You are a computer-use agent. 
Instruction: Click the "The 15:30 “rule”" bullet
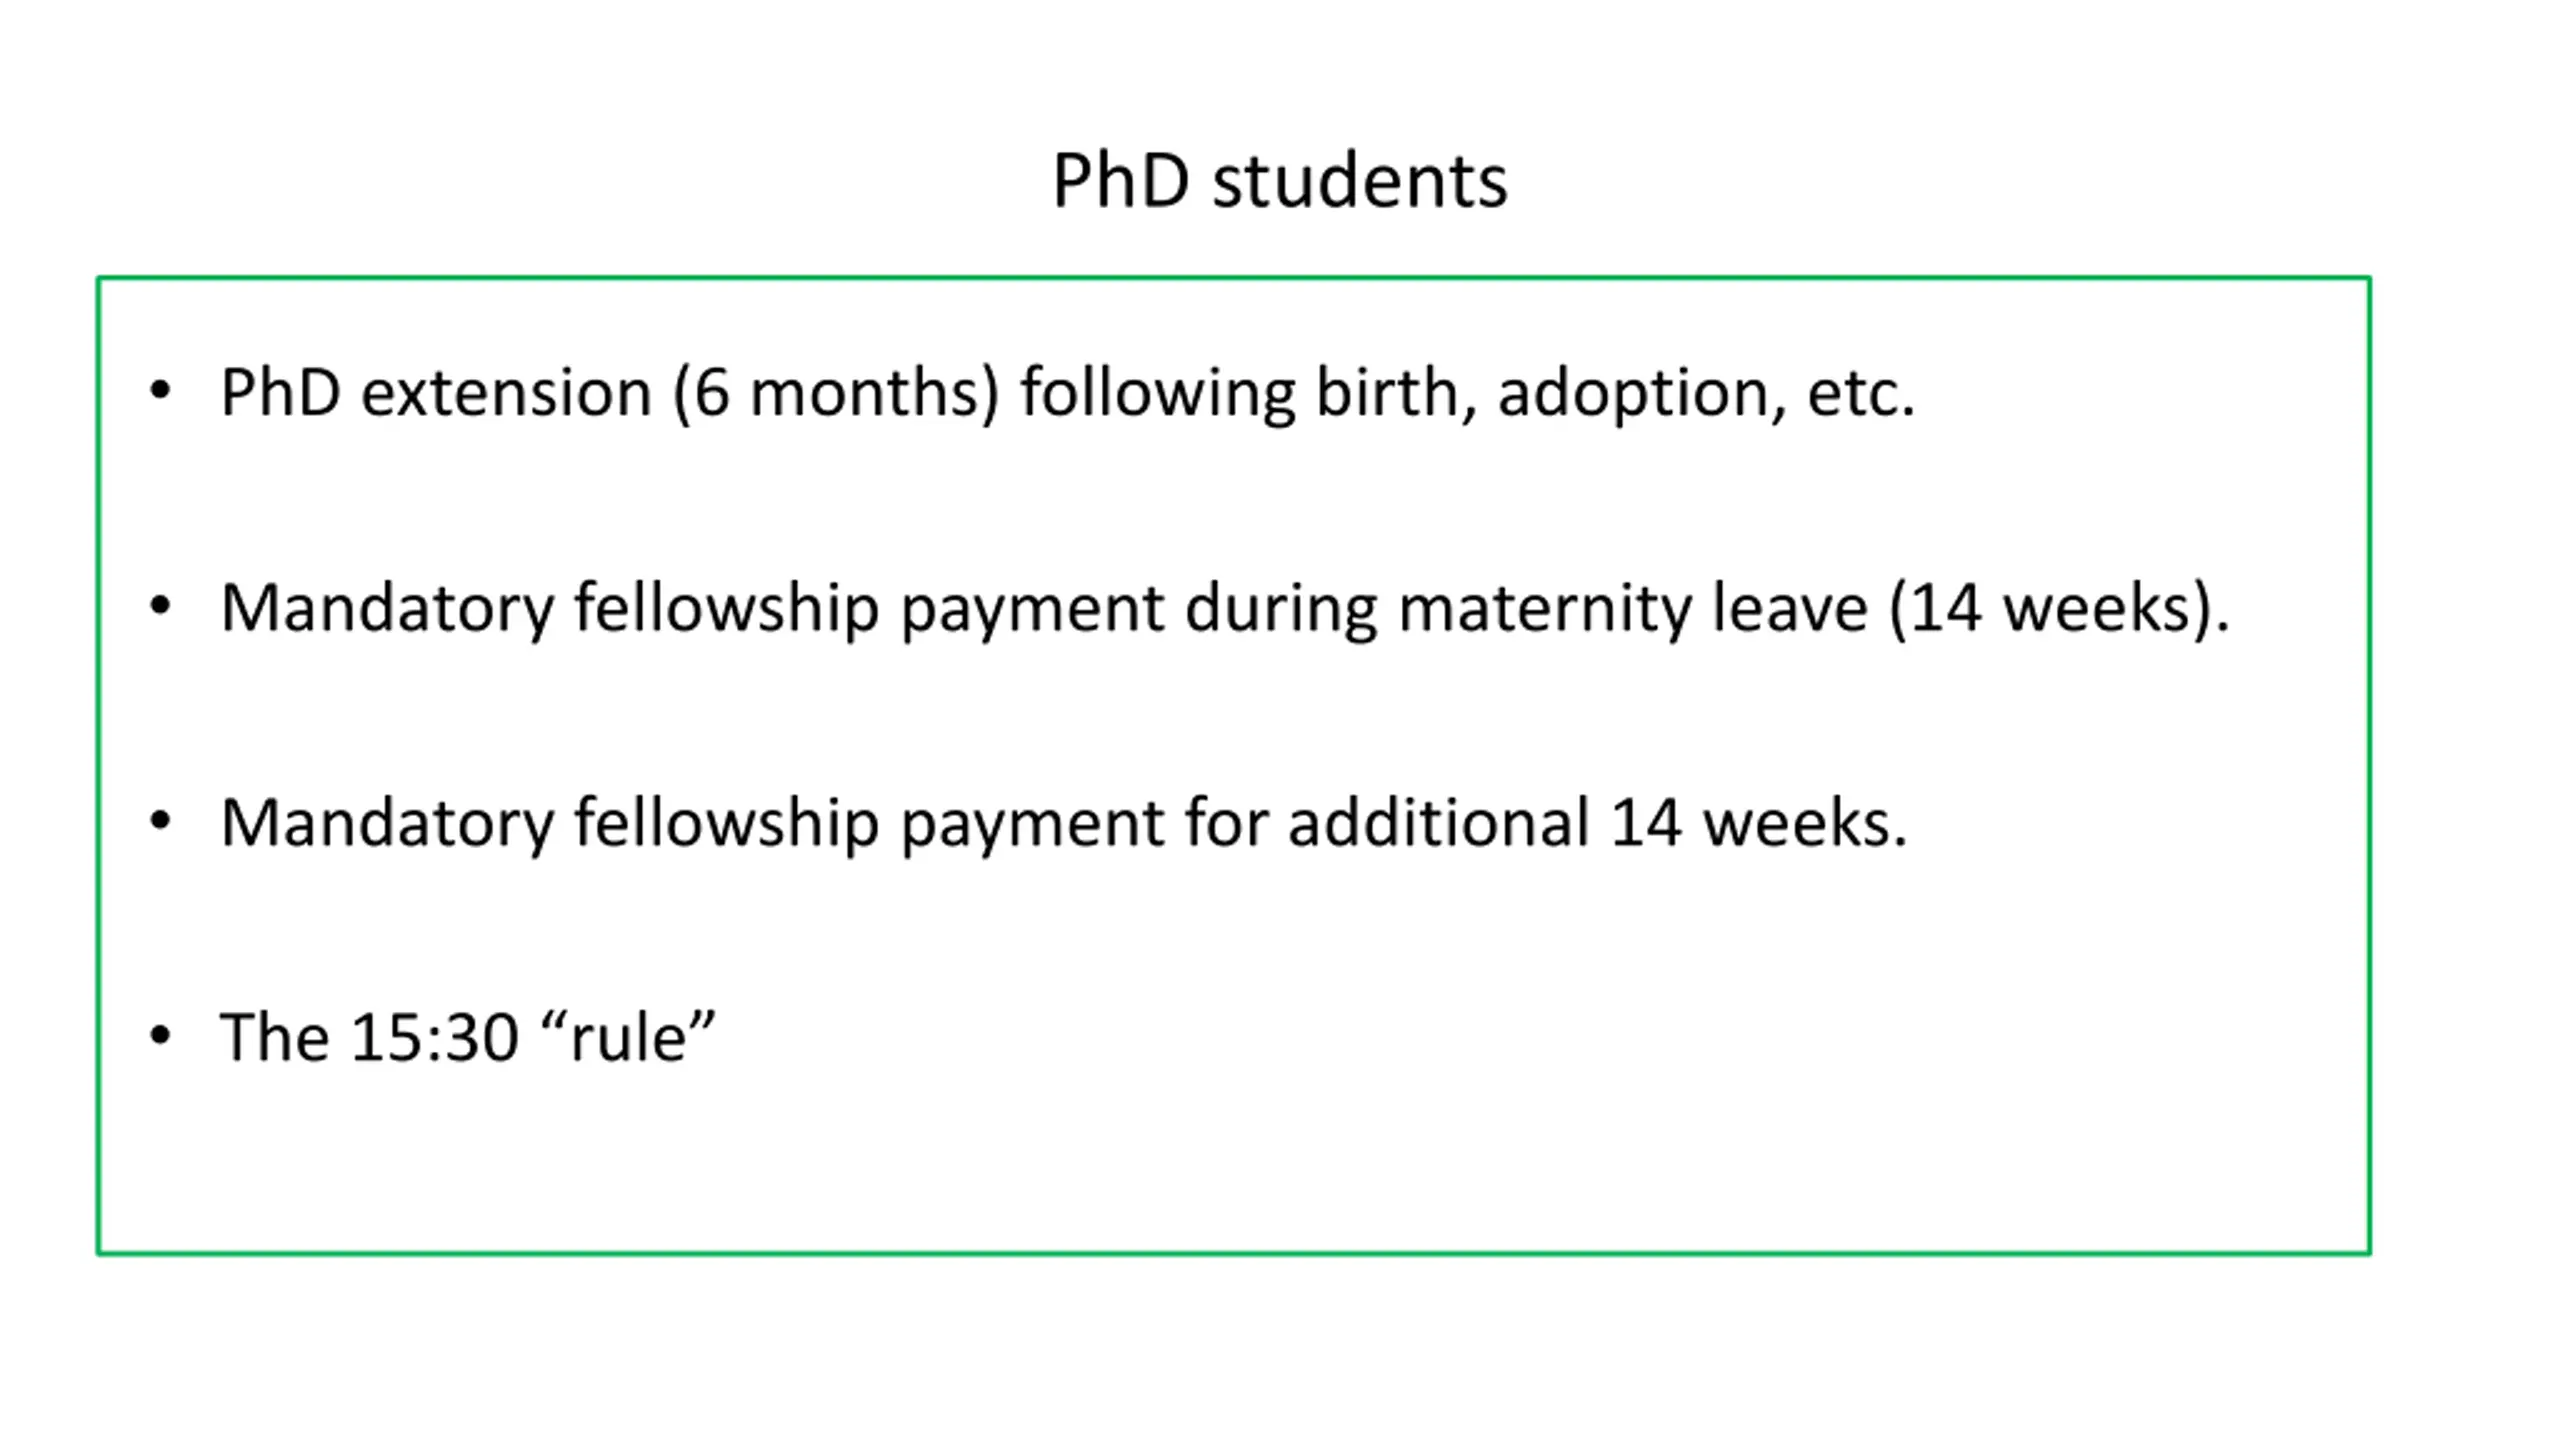click(468, 1037)
